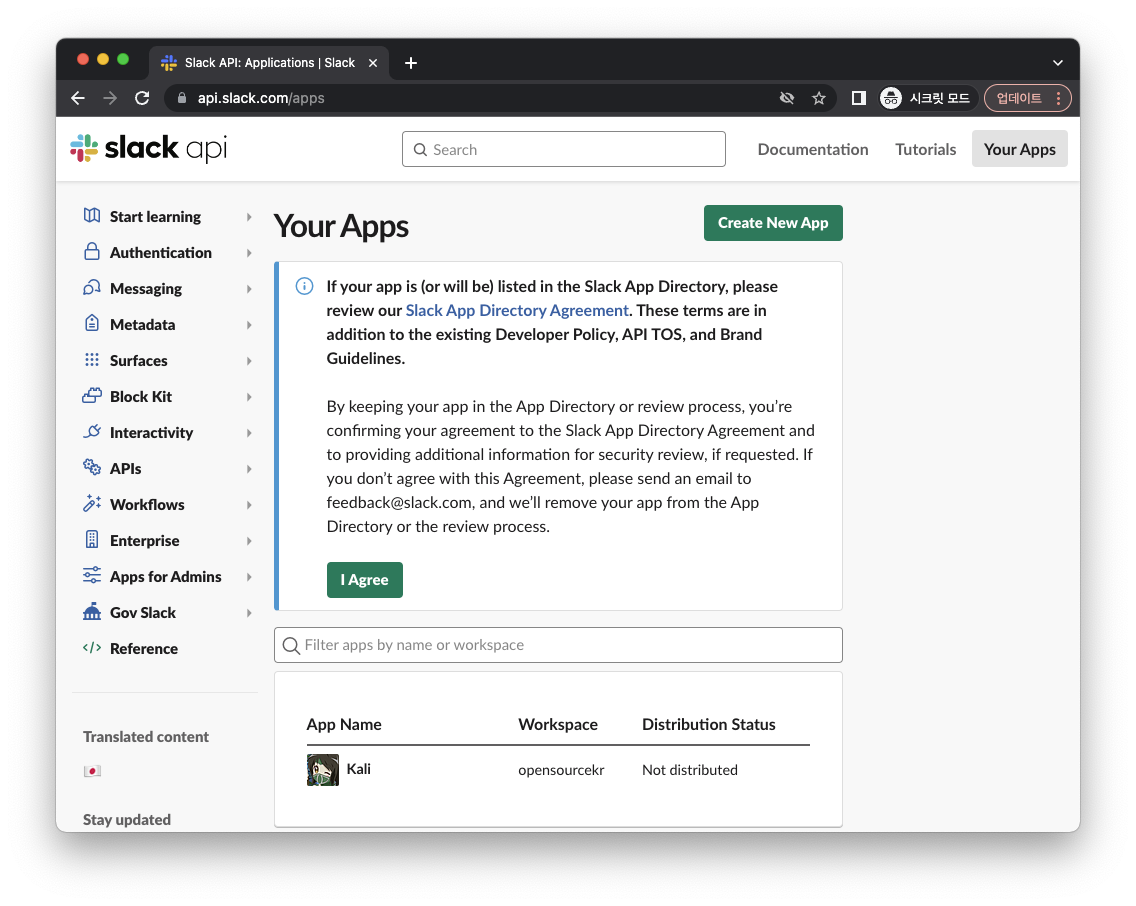Click the site lock icon in address bar

click(x=182, y=98)
